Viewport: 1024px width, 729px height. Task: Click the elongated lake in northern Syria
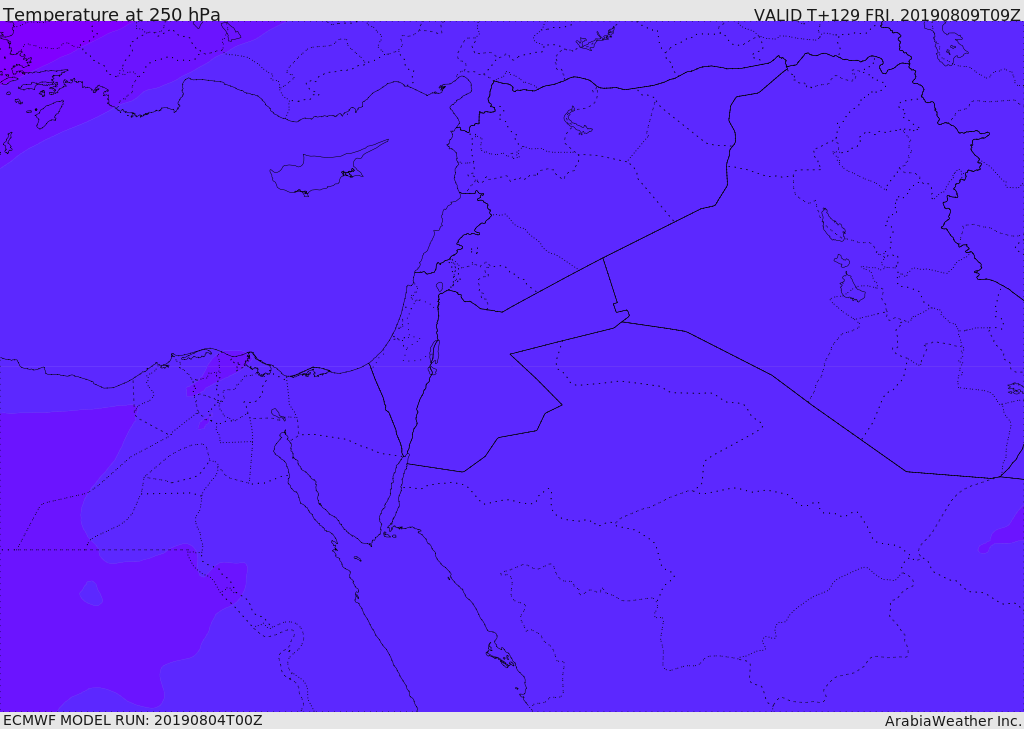pos(578,121)
